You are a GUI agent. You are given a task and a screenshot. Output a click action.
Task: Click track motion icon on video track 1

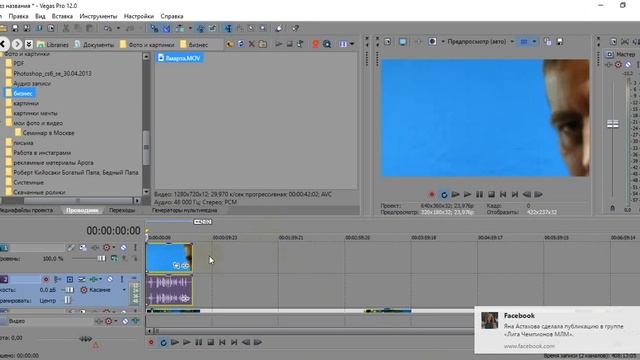83,247
